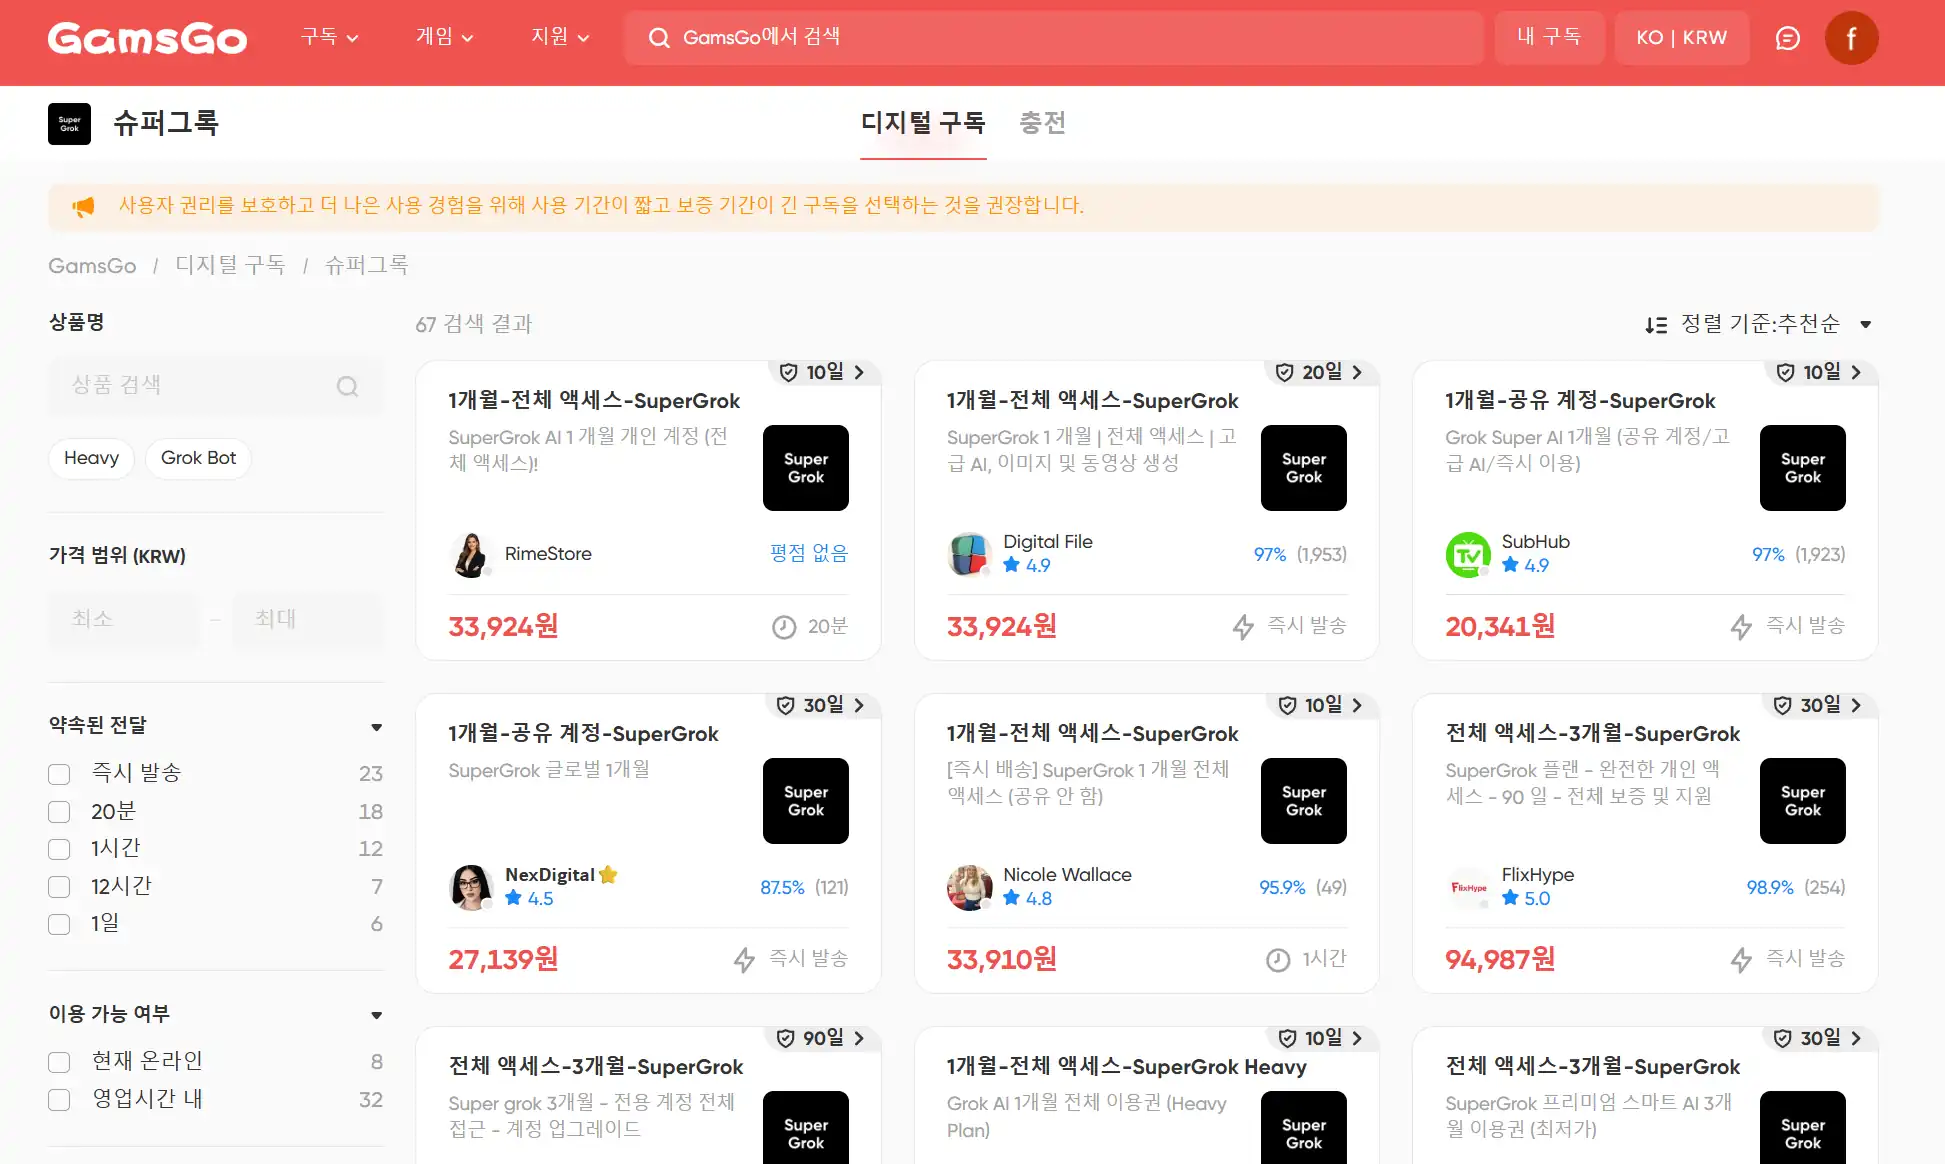Click the magnifier icon in 상품 검색 box
Viewport: 1945px width, 1164px height.
click(347, 386)
